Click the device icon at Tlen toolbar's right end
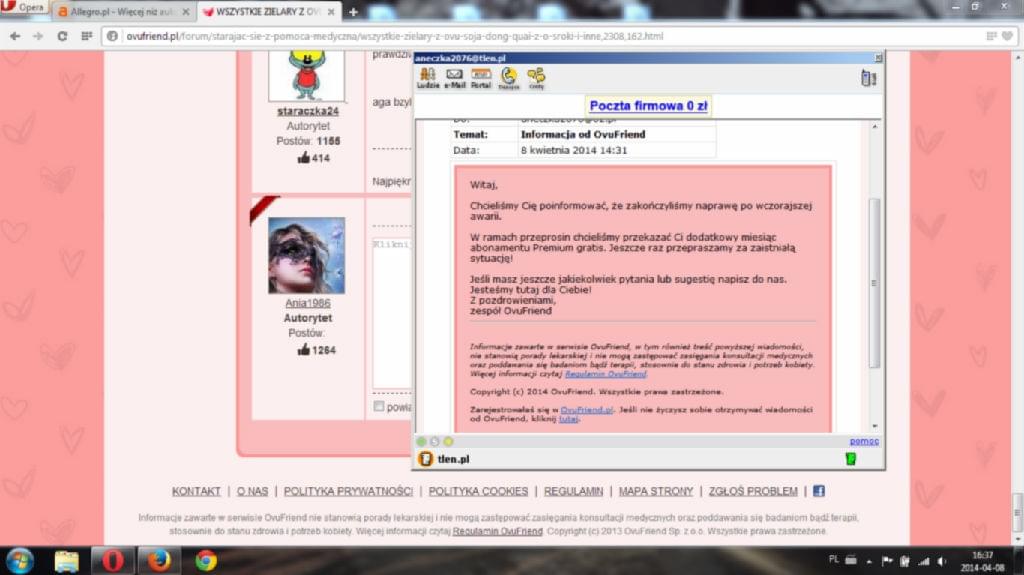The image size is (1024, 575). point(869,78)
